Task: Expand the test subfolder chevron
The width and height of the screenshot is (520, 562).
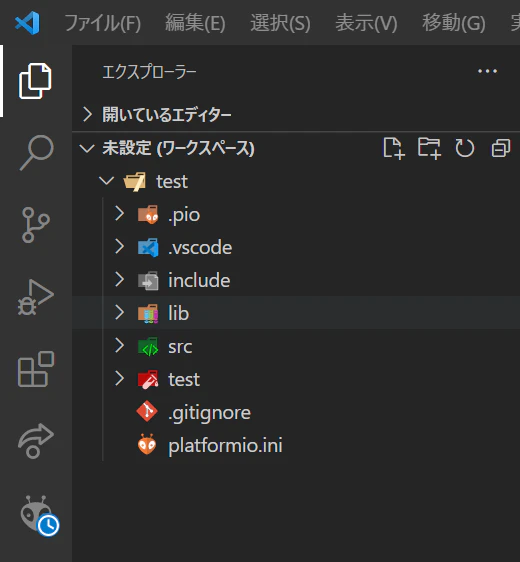Action: coord(119,378)
